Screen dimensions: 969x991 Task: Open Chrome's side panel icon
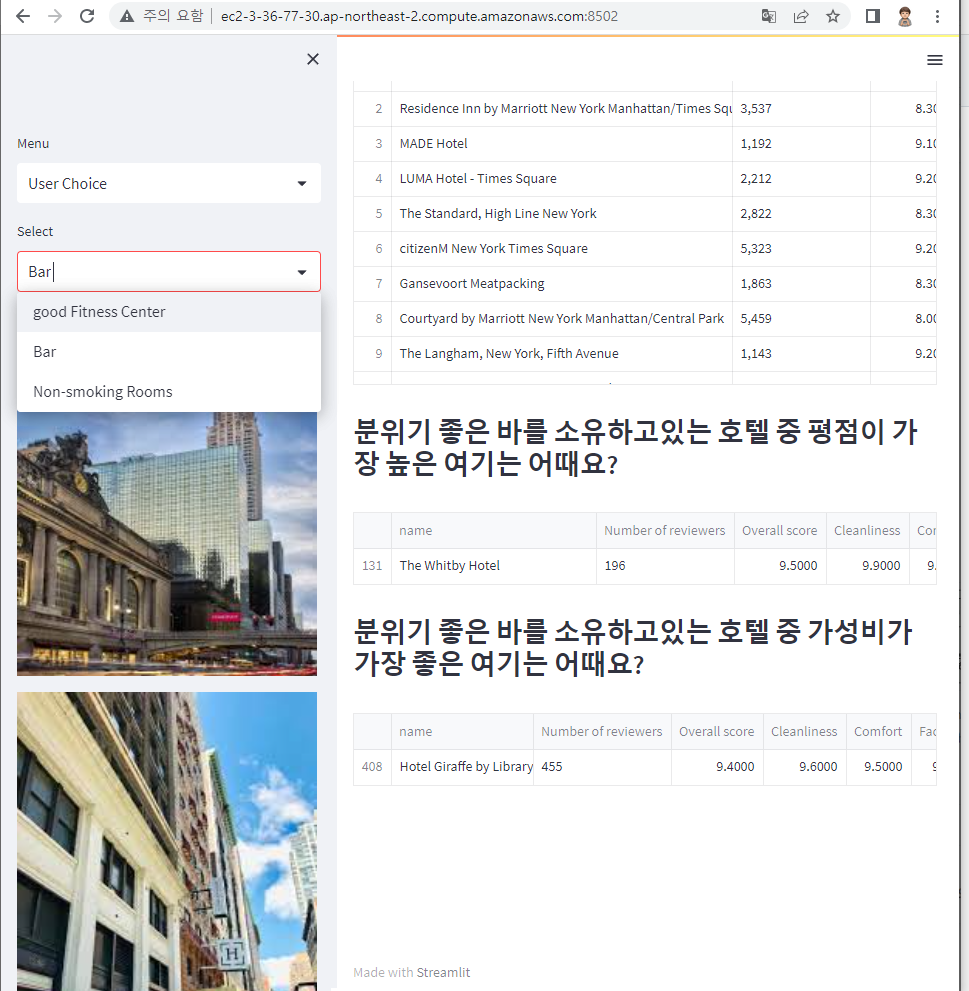pyautogui.click(x=871, y=16)
